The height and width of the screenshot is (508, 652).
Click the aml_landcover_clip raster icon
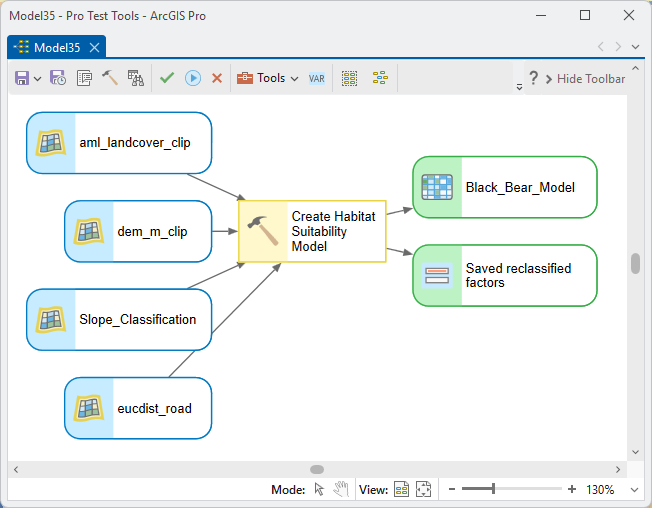(51, 143)
